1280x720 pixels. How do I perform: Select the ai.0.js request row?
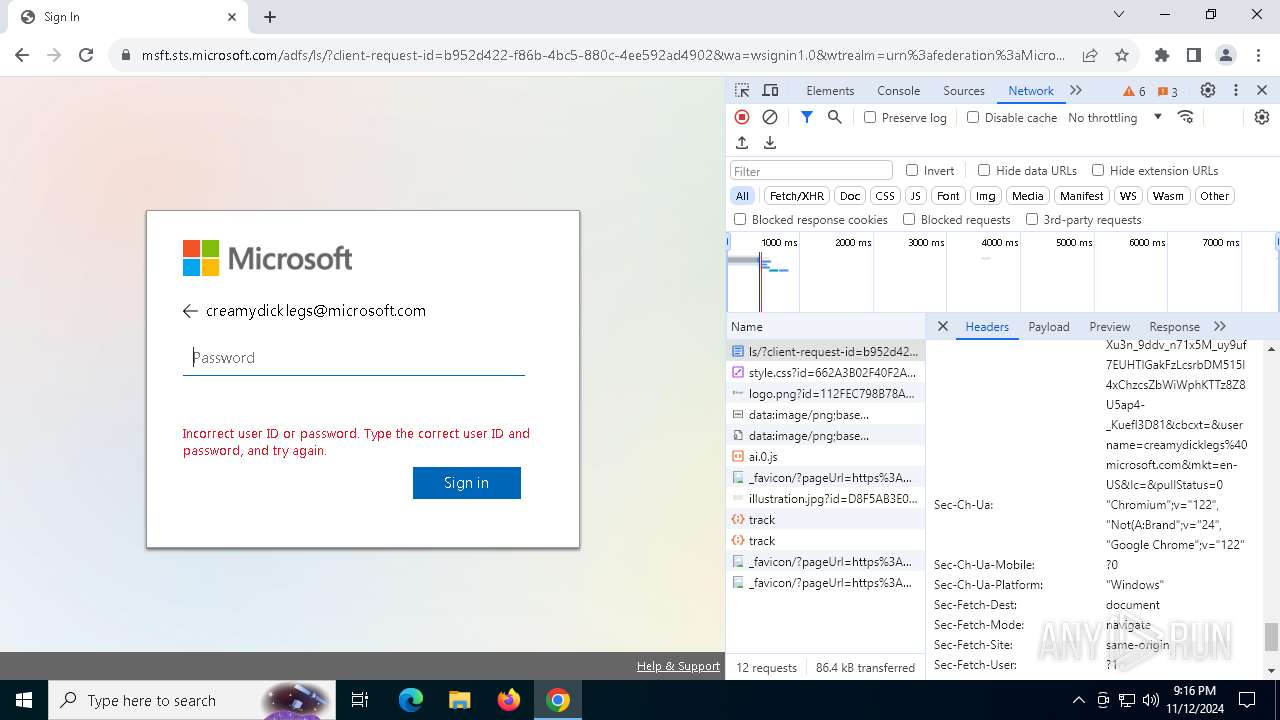click(826, 456)
